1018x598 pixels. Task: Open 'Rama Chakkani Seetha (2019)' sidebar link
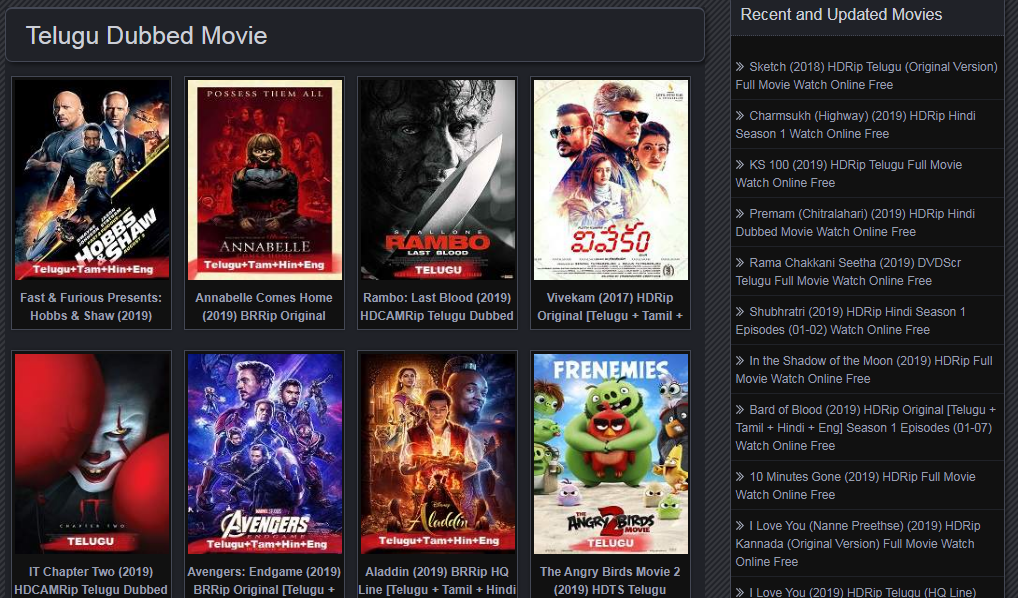coord(848,272)
